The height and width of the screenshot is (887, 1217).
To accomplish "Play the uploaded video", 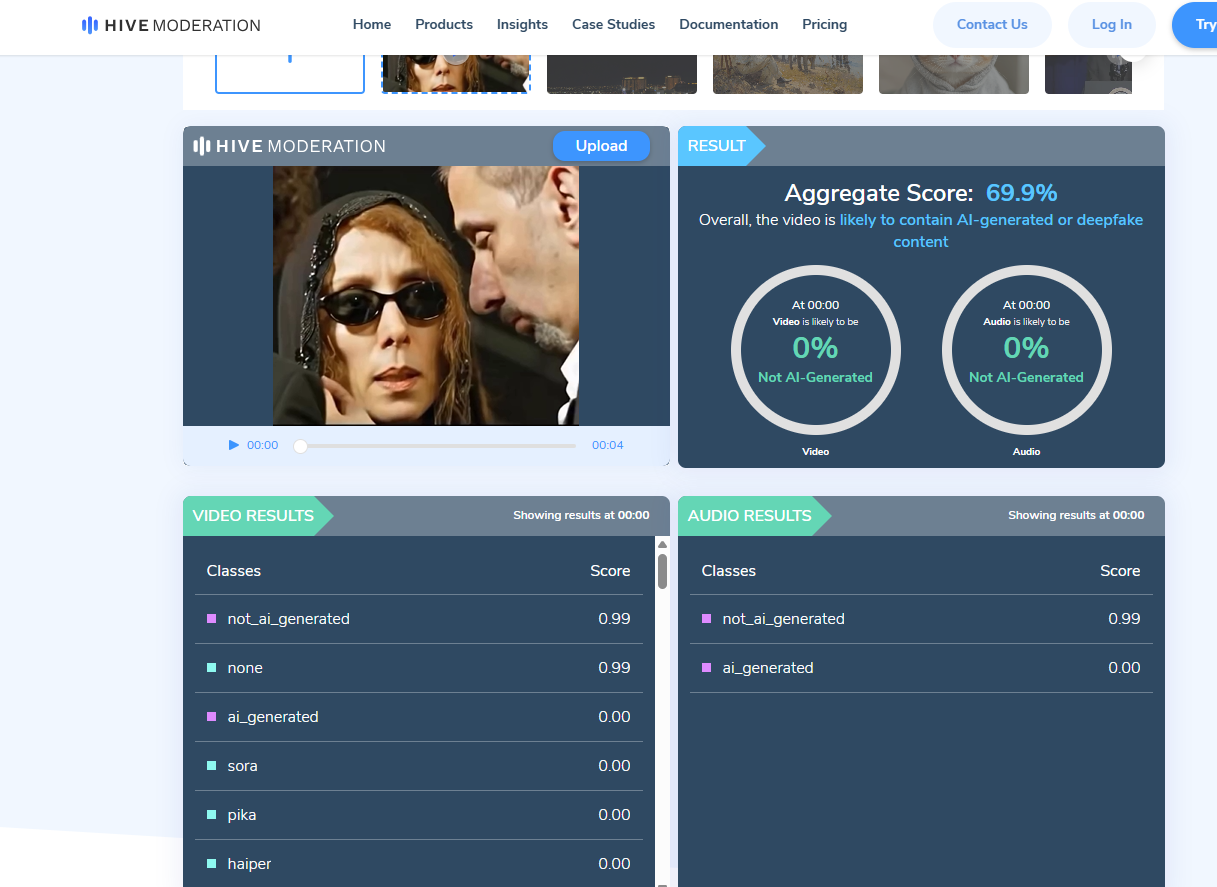I will coord(234,445).
